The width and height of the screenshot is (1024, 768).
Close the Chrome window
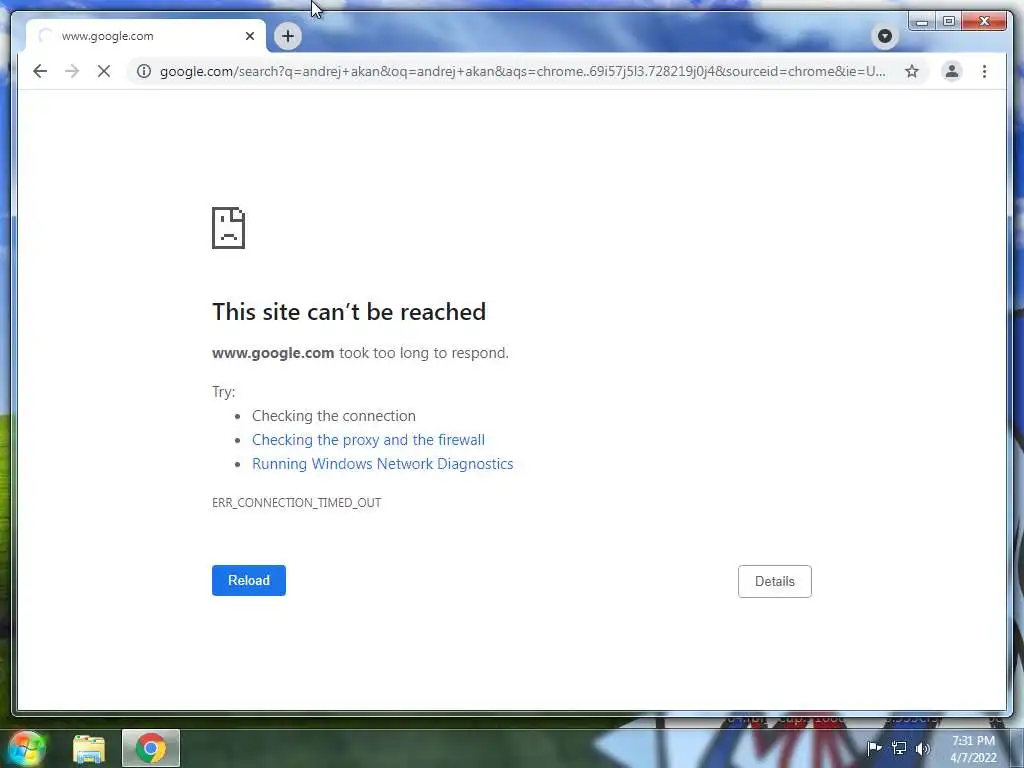984,22
